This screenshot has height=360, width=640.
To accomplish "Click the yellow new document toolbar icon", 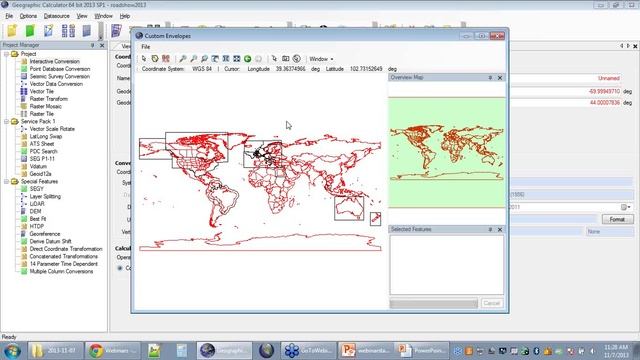I will tap(12, 31).
